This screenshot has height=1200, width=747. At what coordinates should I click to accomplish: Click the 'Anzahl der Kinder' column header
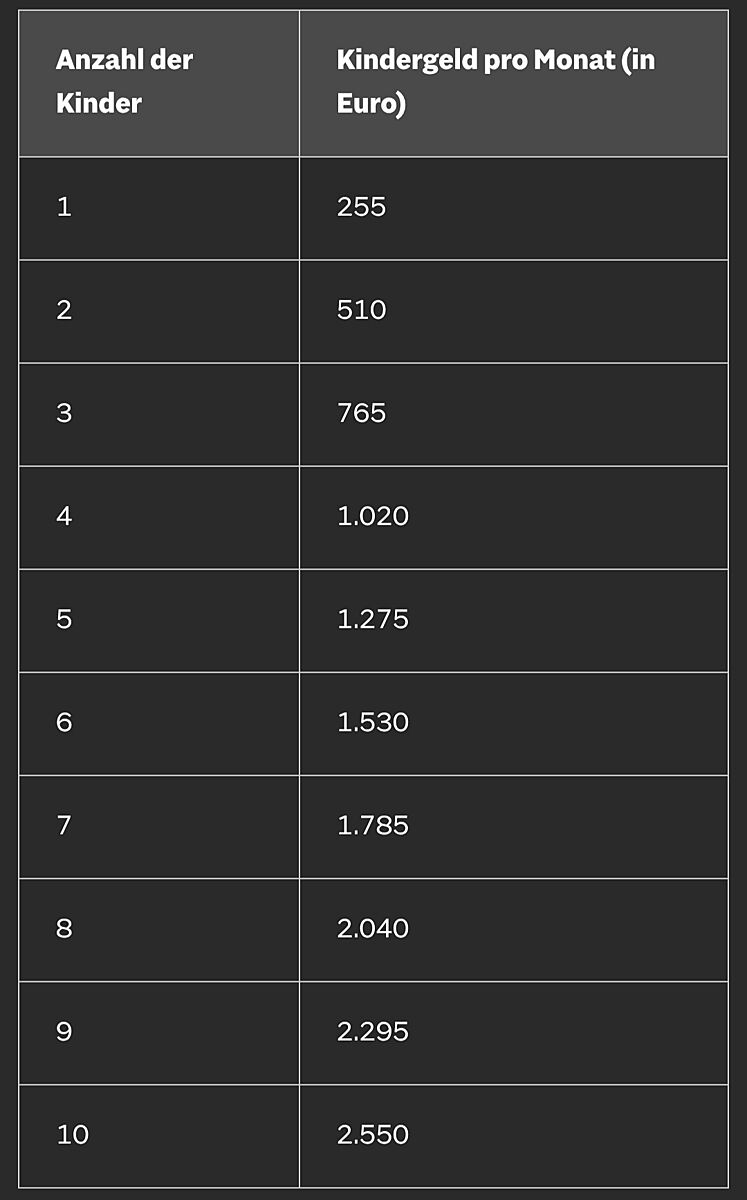click(125, 82)
